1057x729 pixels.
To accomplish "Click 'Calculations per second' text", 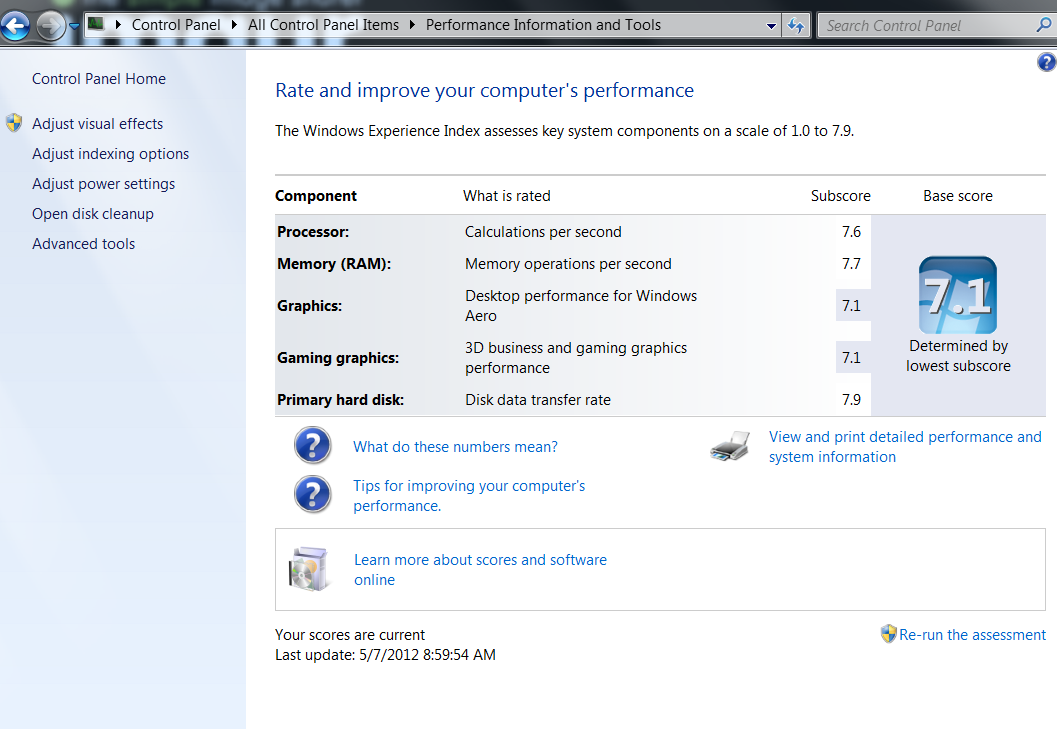I will [543, 232].
